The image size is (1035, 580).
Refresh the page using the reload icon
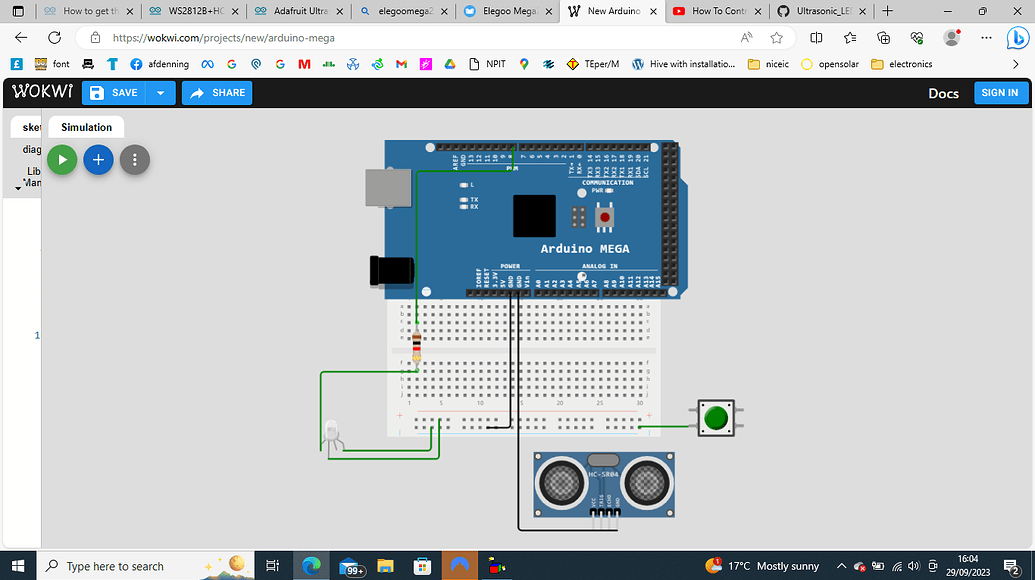coord(53,36)
